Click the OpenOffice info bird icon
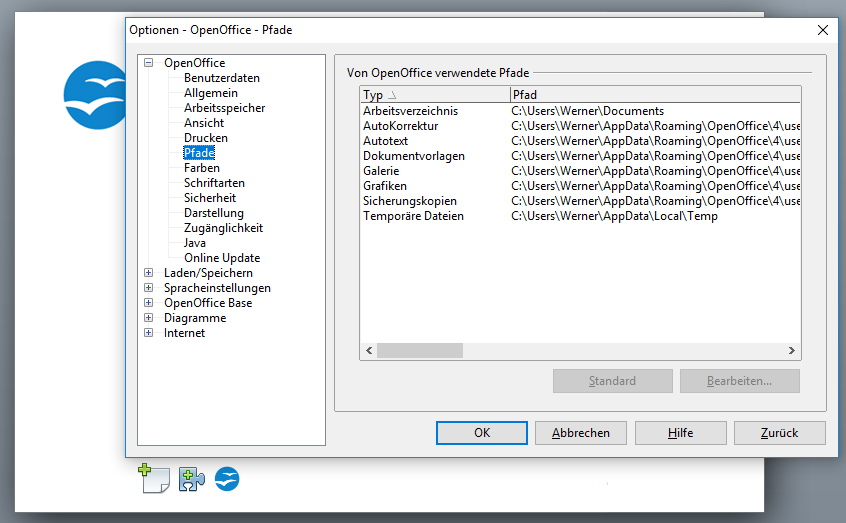846x523 pixels. pyautogui.click(x=227, y=479)
